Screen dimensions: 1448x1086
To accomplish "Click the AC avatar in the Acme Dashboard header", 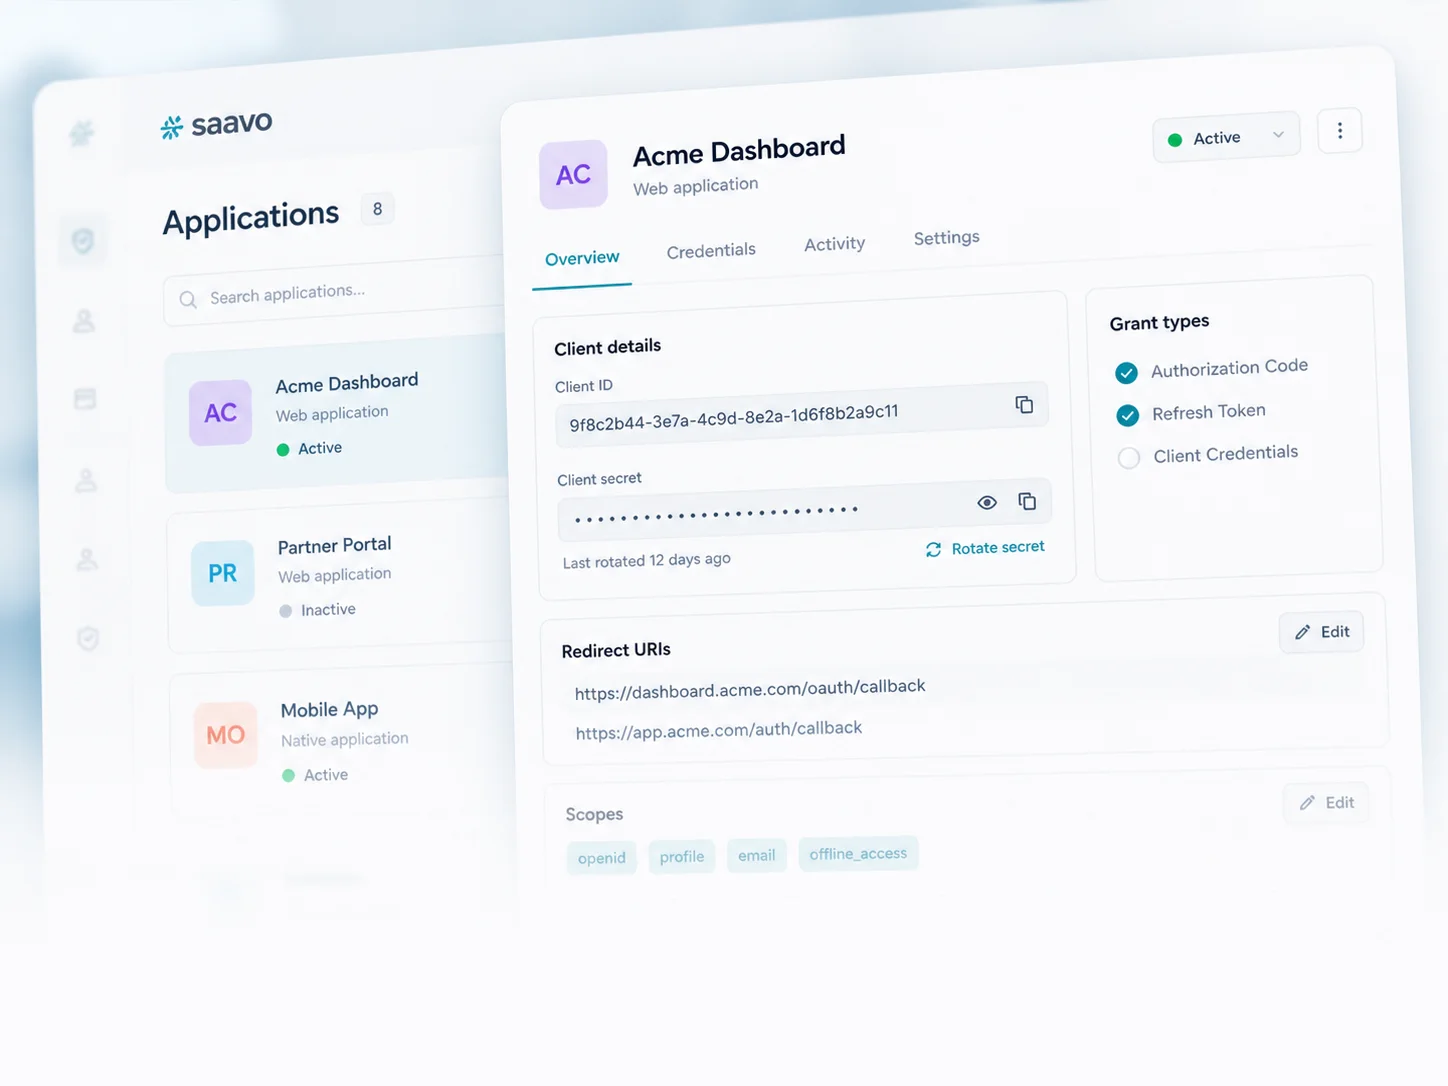I will point(573,175).
